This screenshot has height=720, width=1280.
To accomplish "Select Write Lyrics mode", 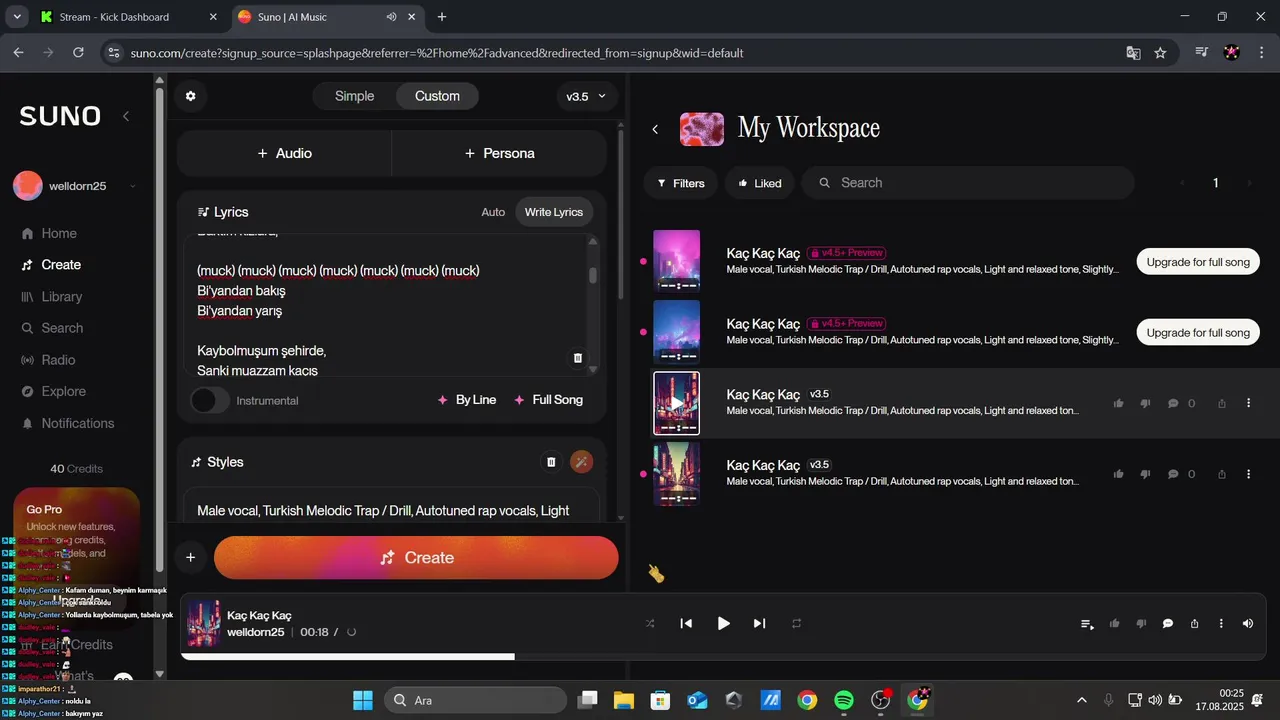I will click(554, 212).
